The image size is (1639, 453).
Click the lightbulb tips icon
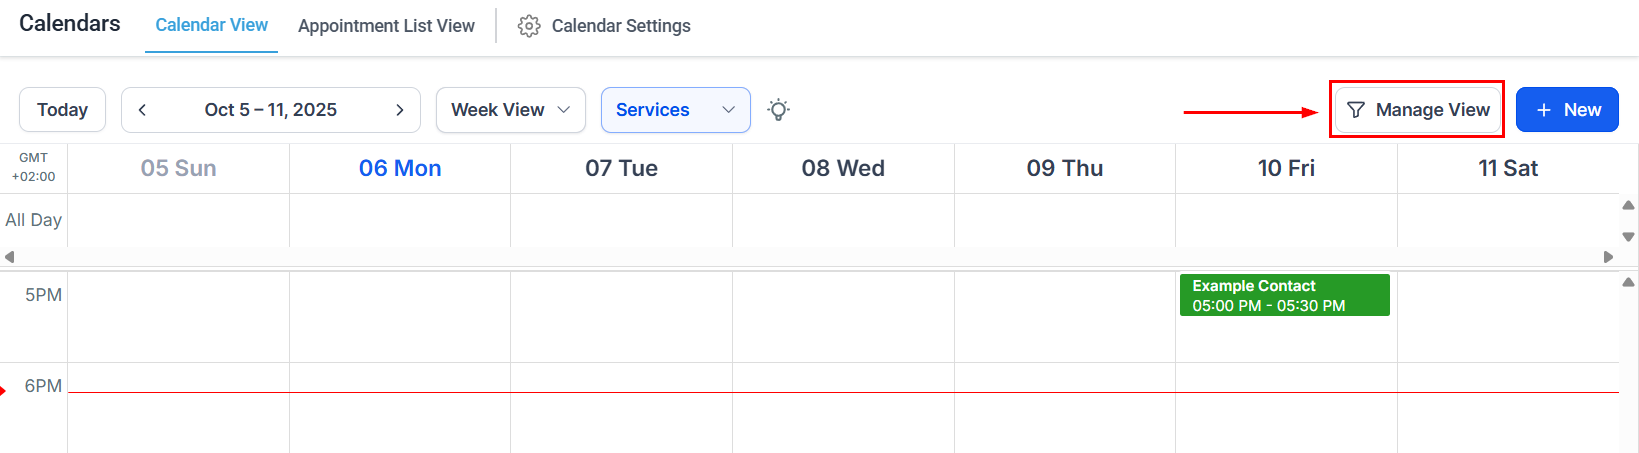(x=778, y=110)
